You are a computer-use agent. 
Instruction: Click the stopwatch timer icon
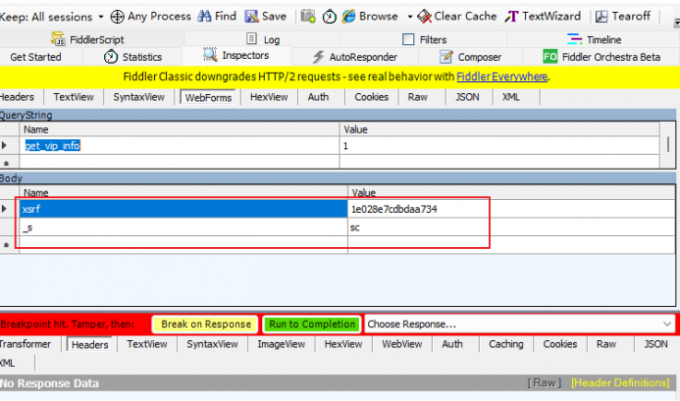330,17
